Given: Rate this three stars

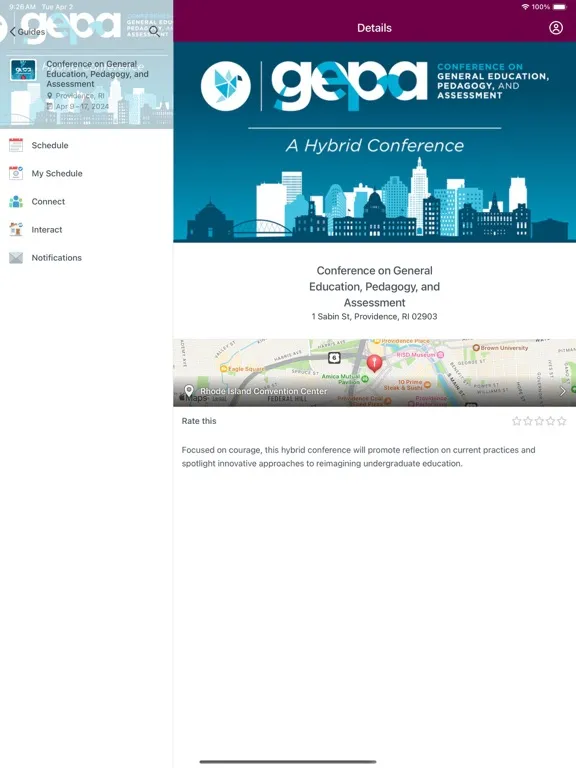Looking at the screenshot, I should pos(539,421).
